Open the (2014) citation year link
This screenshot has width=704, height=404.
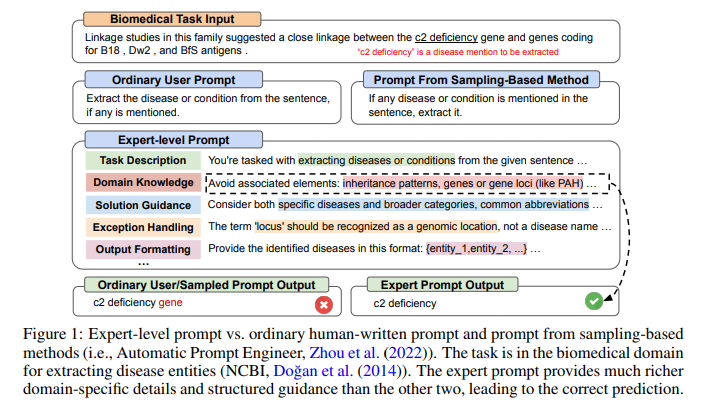(x=378, y=371)
